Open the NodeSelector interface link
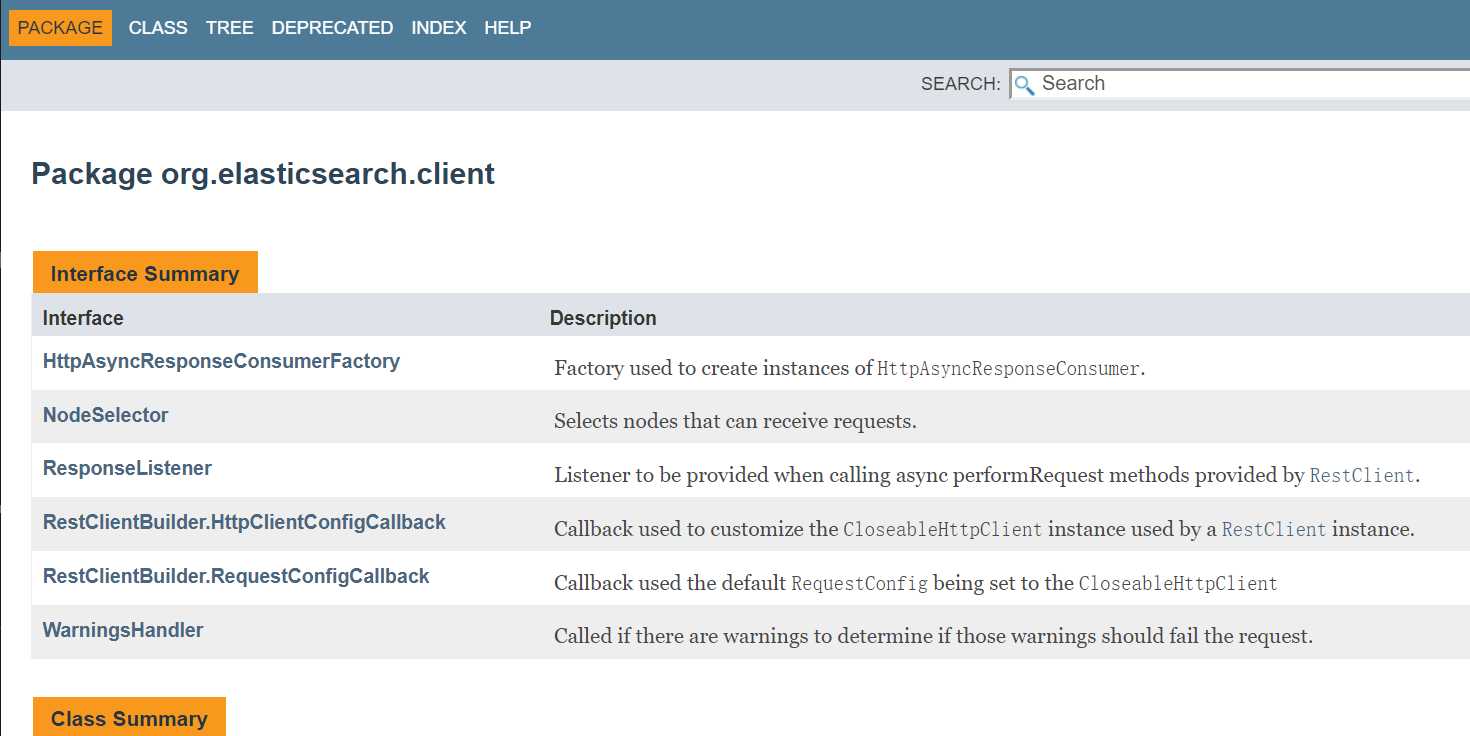 (x=105, y=415)
